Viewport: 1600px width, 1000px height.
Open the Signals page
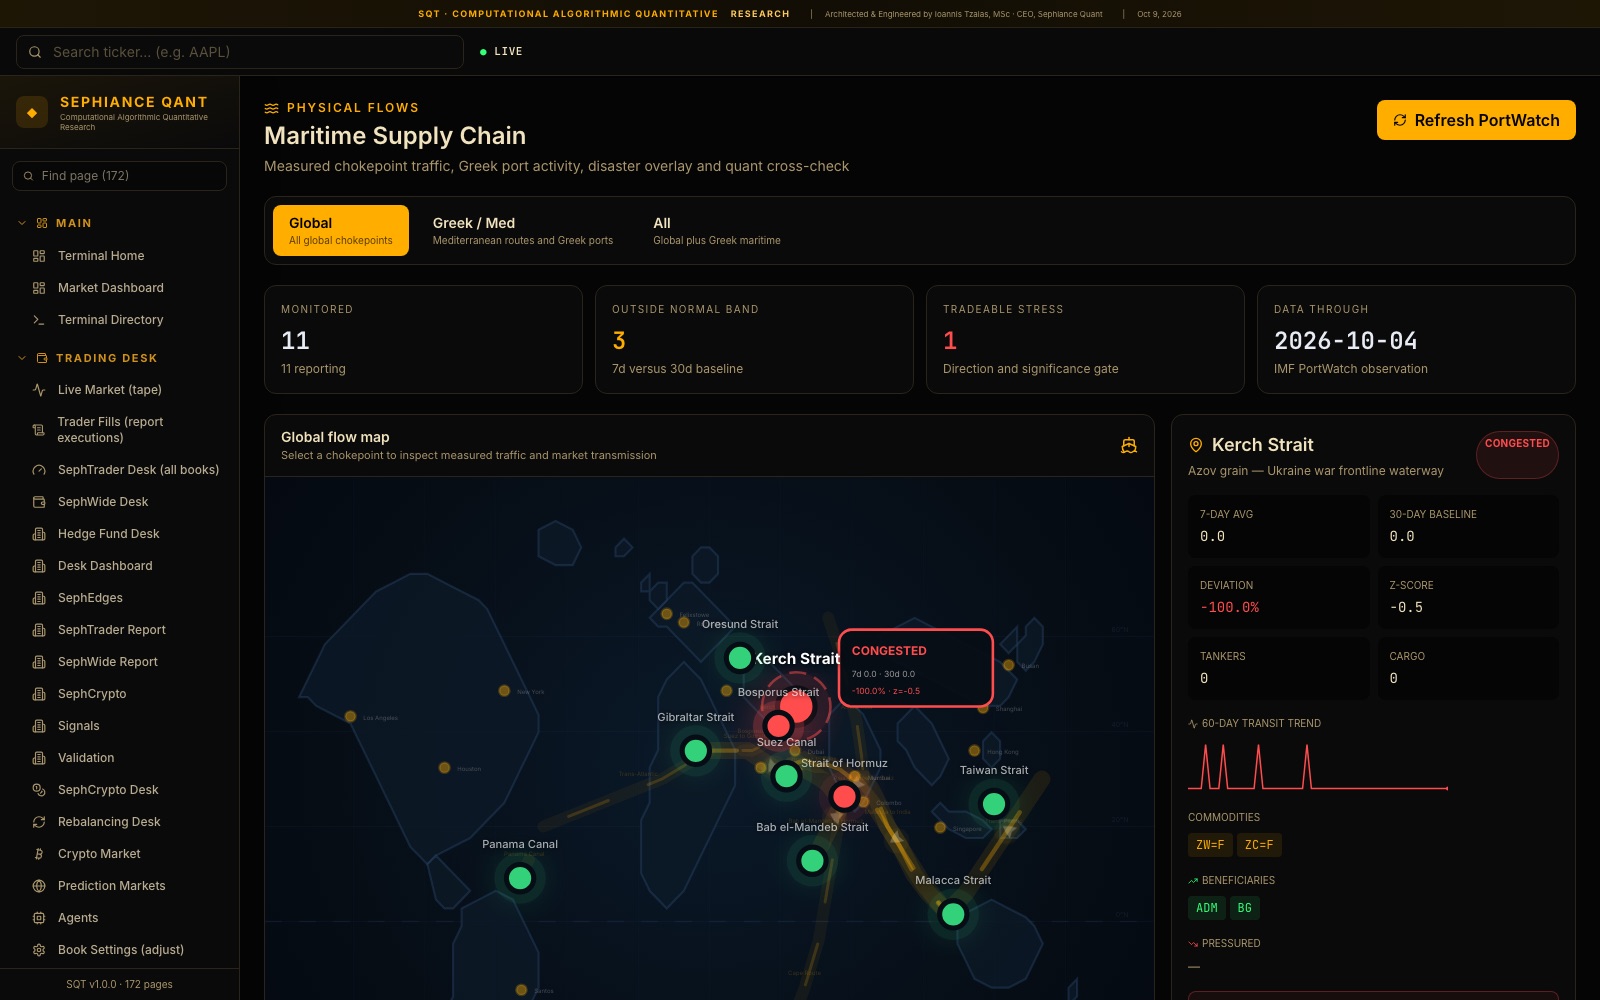(x=79, y=726)
